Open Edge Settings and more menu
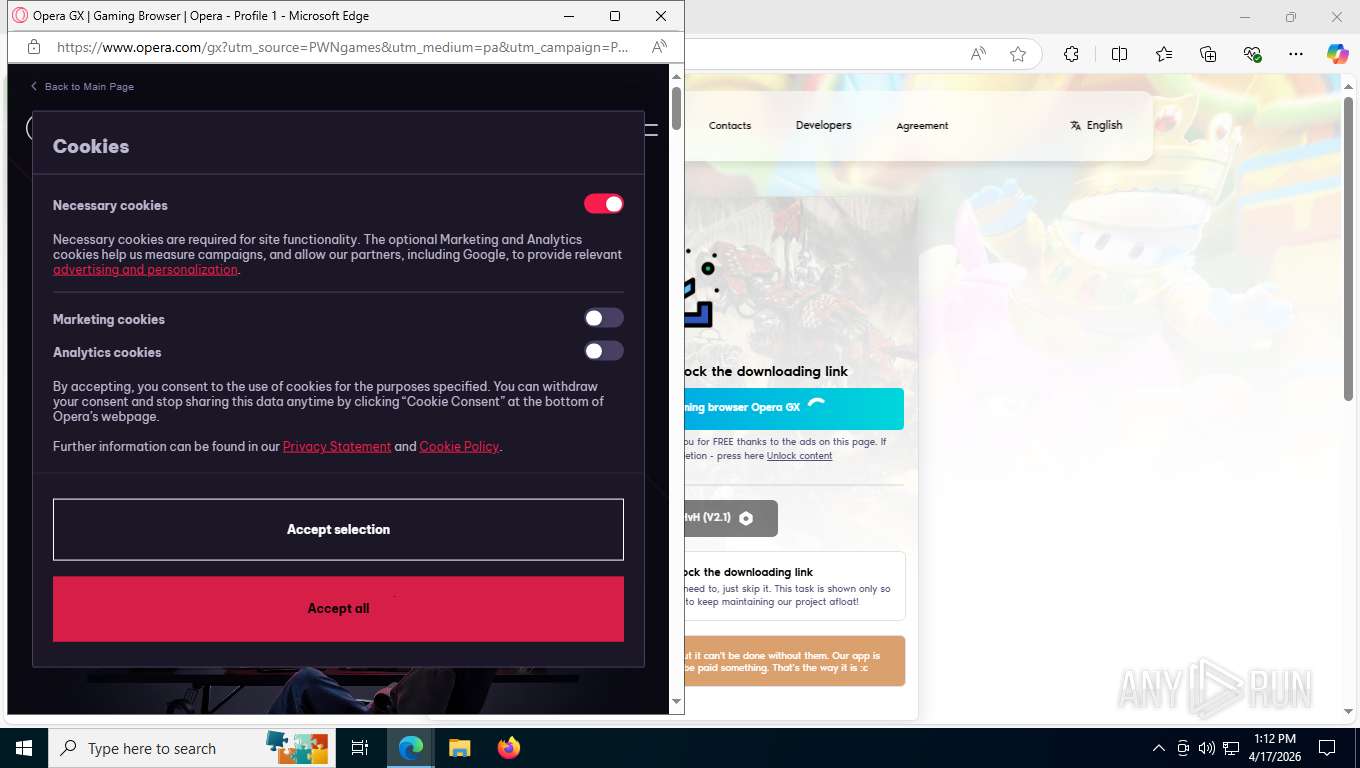The width and height of the screenshot is (1360, 768). coord(1296,54)
